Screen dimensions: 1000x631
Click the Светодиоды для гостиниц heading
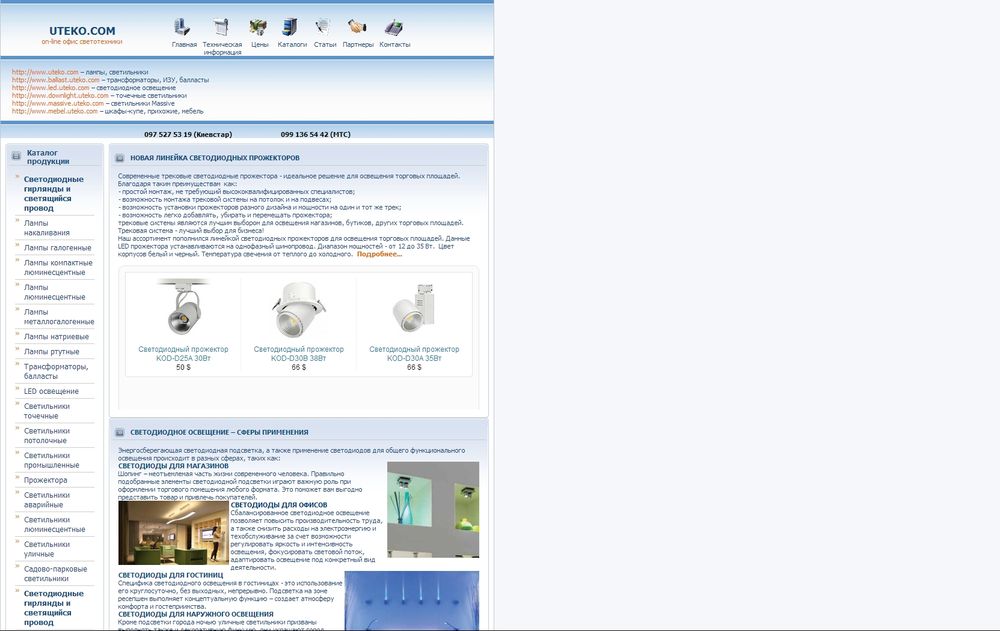coord(170,575)
